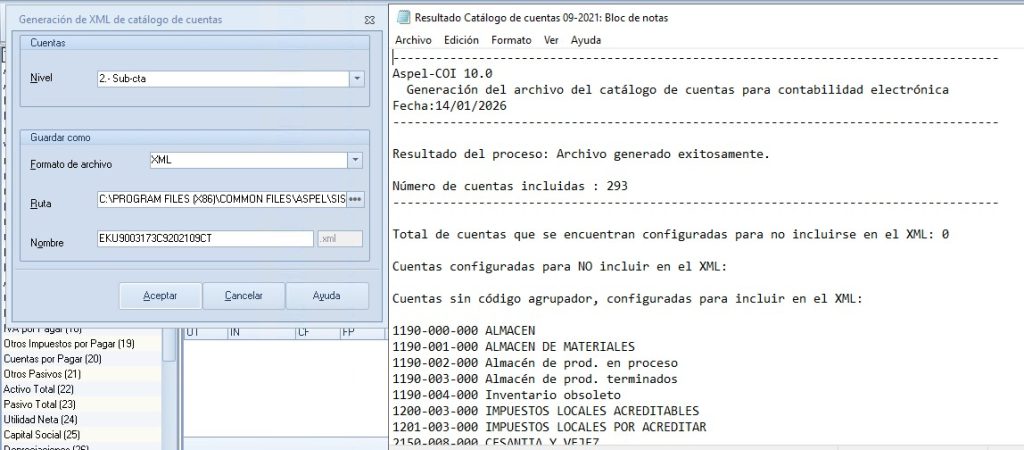Click the Aceptar button

[160, 296]
